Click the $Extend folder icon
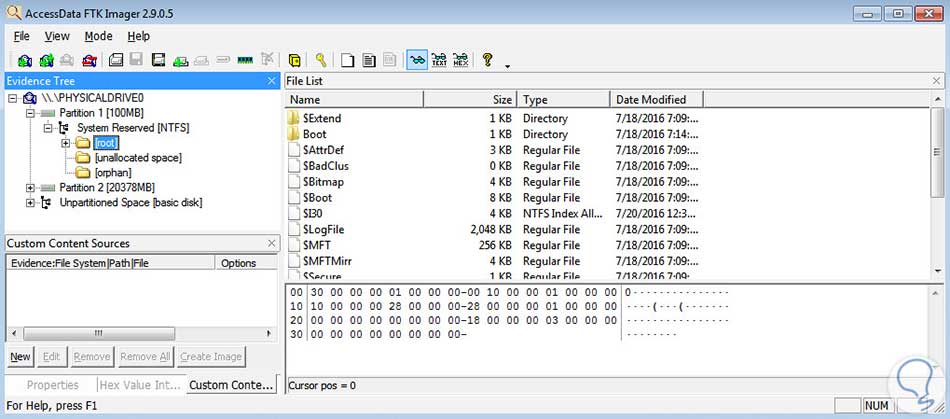 point(294,119)
